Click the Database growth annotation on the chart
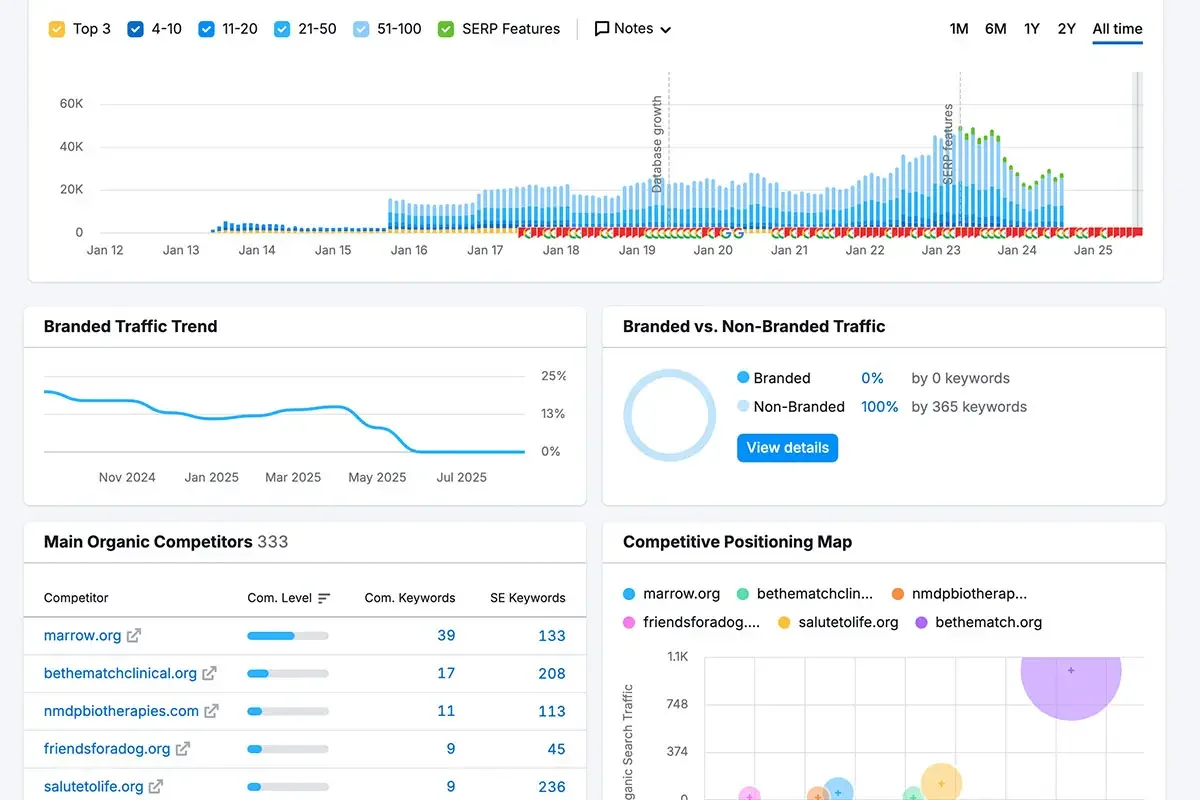This screenshot has height=800, width=1200. pos(657,140)
